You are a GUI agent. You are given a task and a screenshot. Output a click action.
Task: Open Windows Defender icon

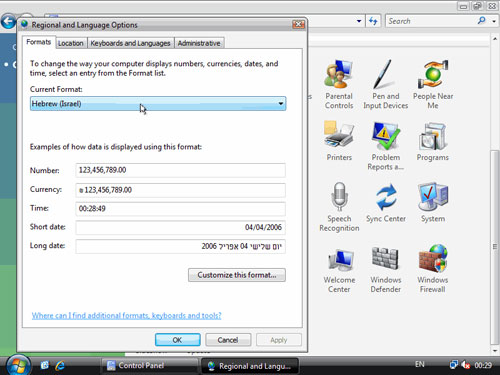[386, 269]
